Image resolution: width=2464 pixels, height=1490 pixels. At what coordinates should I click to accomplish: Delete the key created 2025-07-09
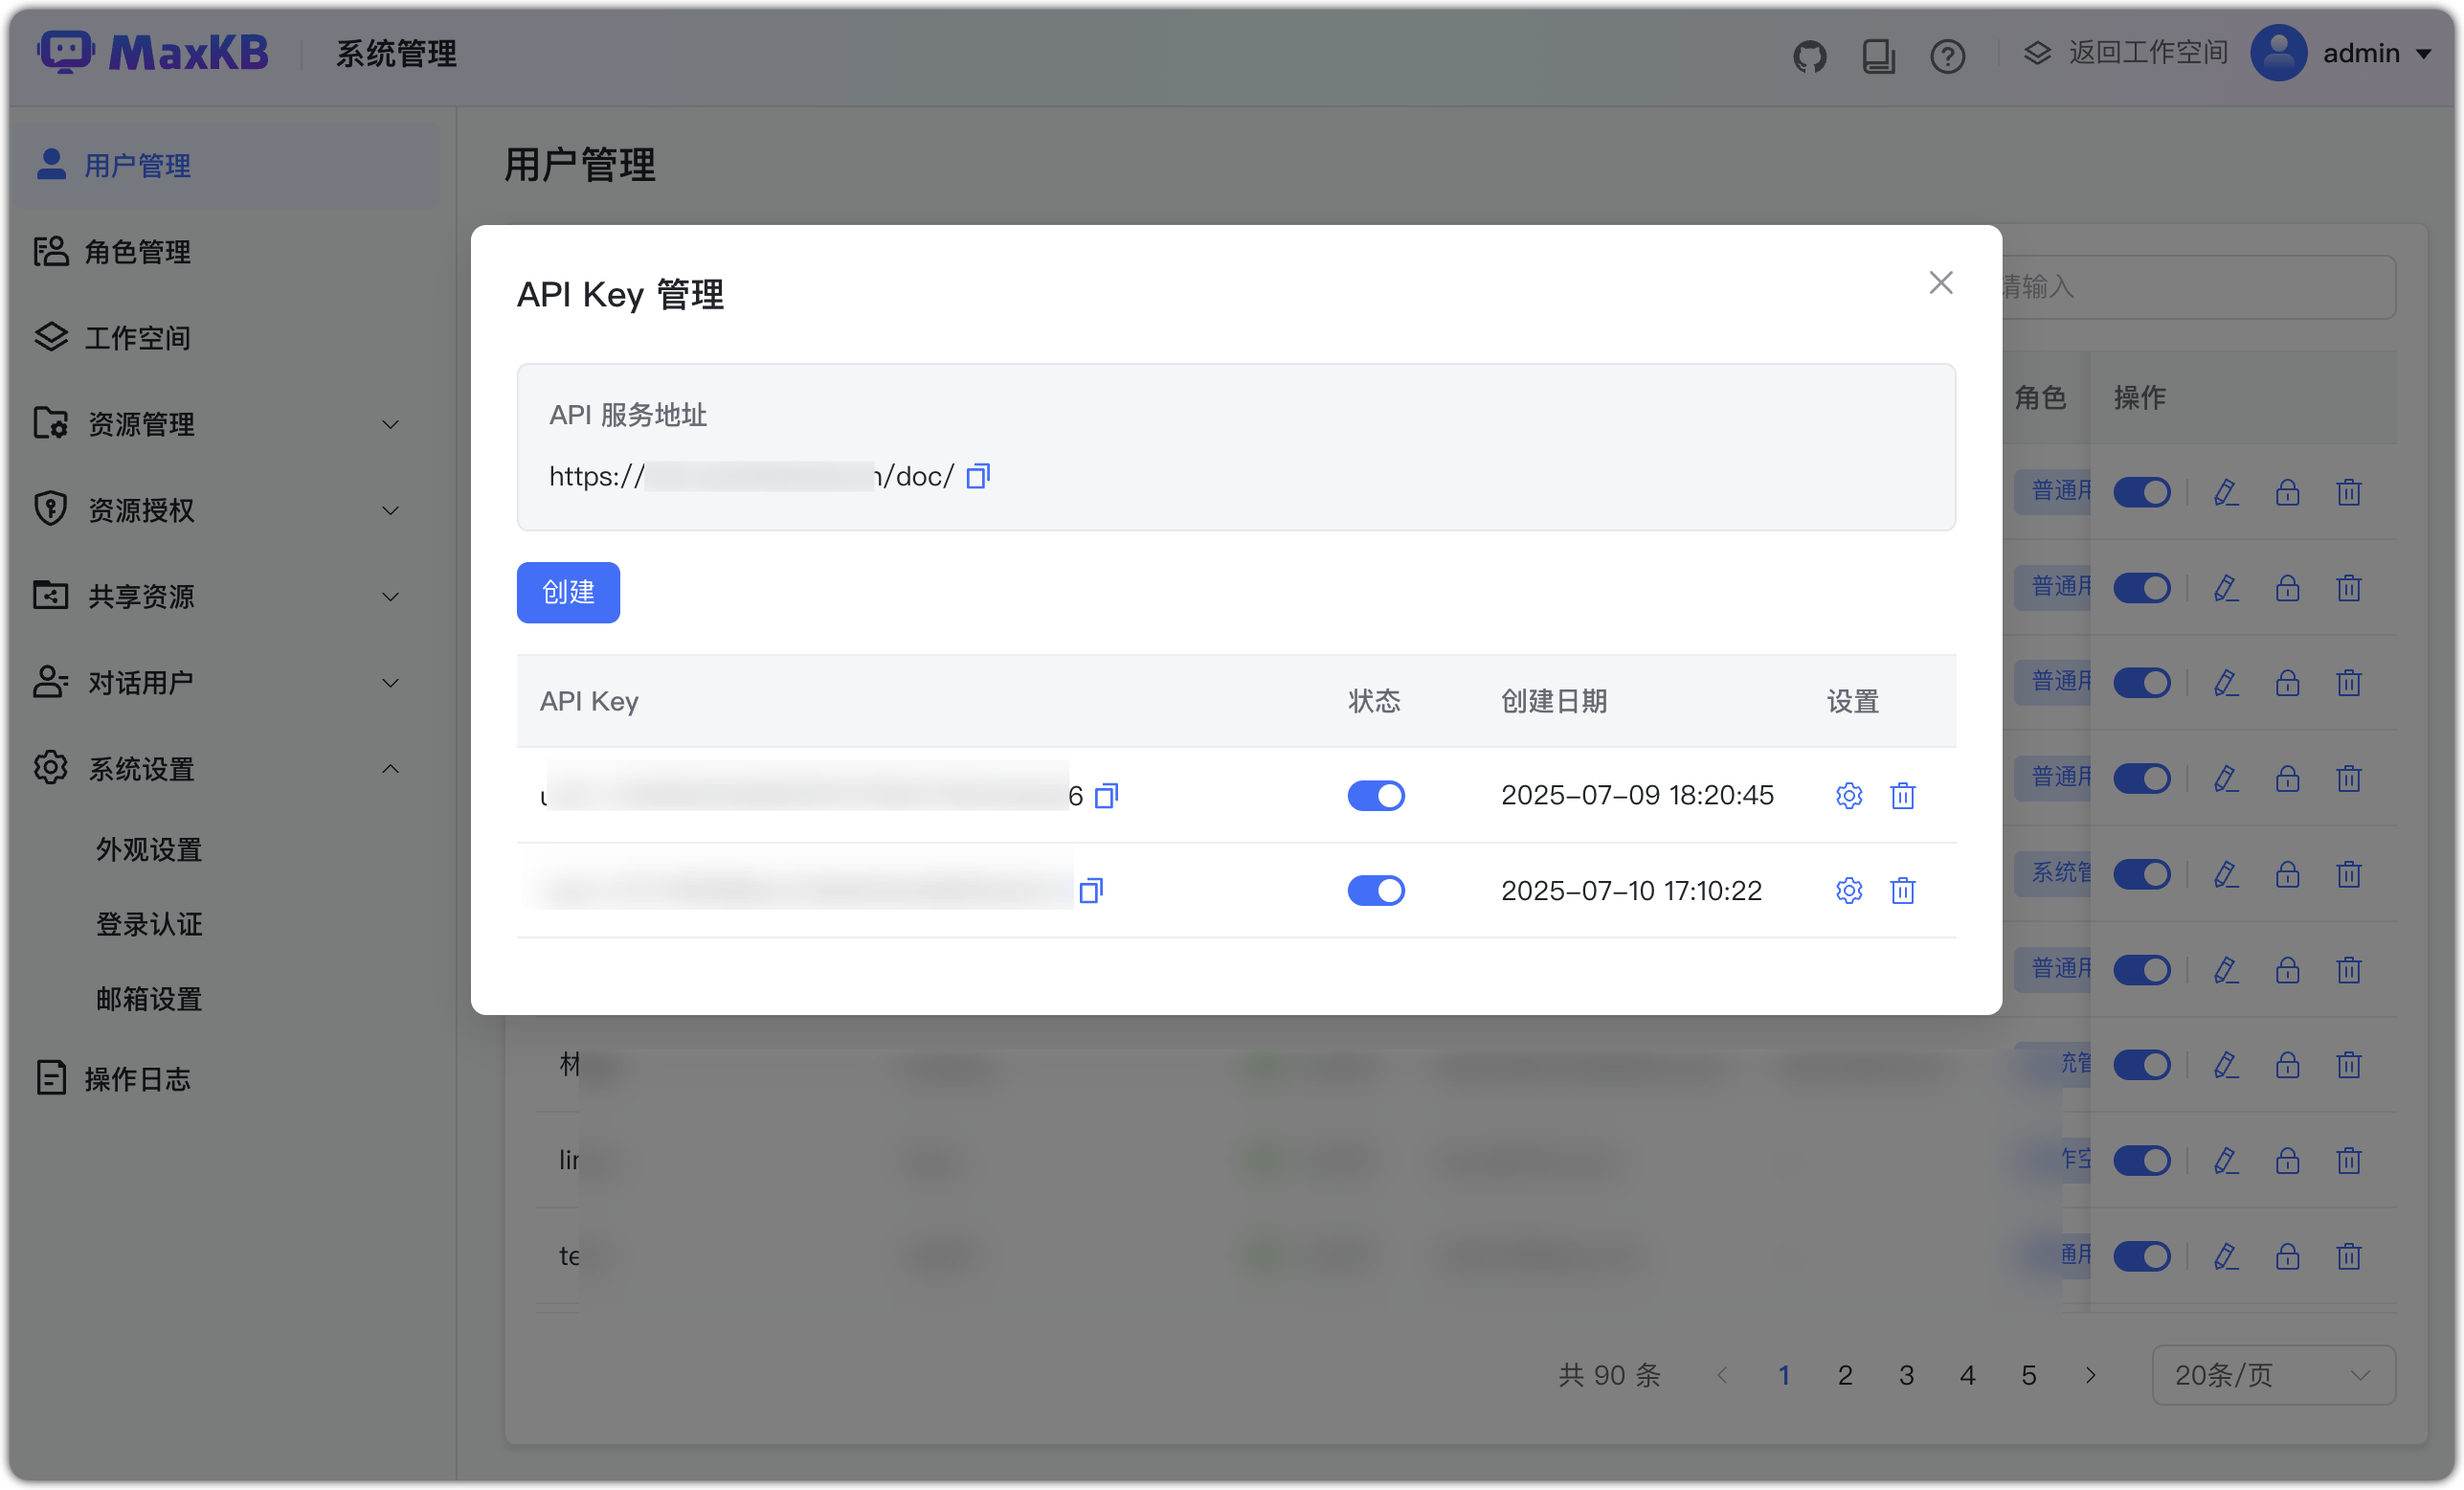tap(1902, 795)
